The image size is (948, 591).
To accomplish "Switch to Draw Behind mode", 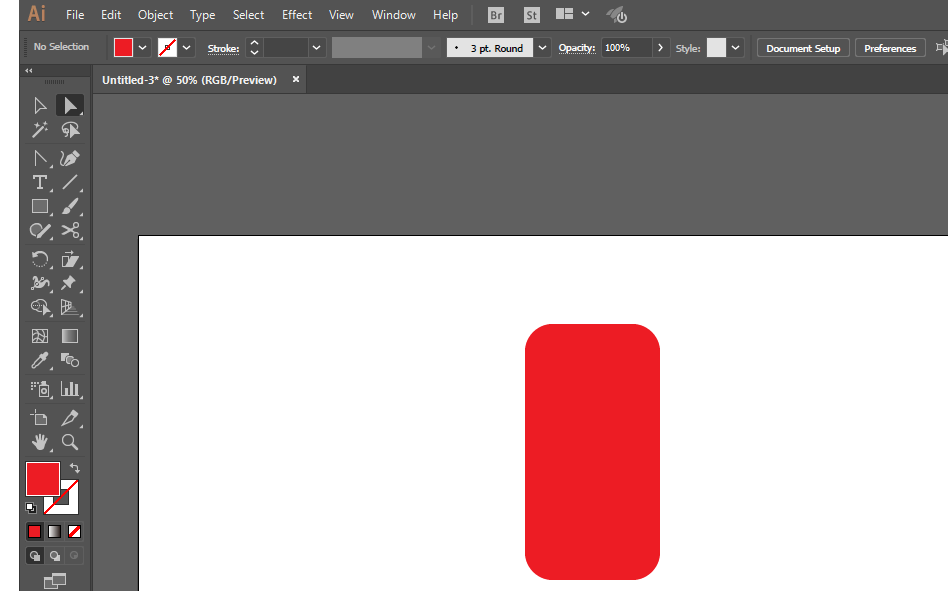I will [55, 555].
